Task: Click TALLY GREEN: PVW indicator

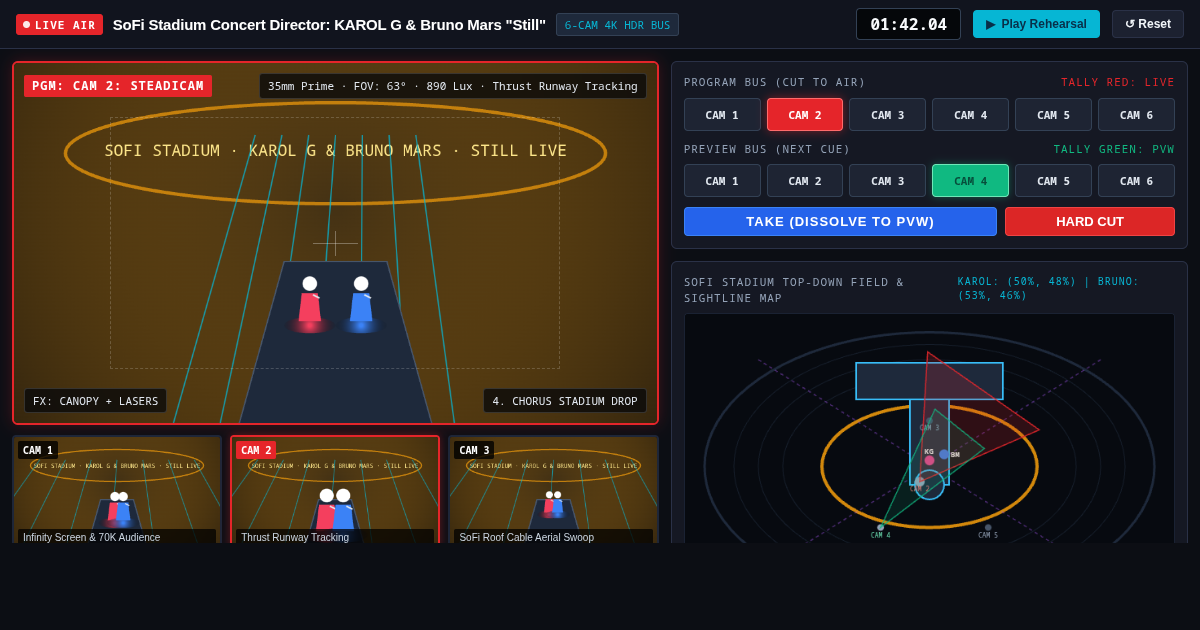Action: (x=1114, y=149)
